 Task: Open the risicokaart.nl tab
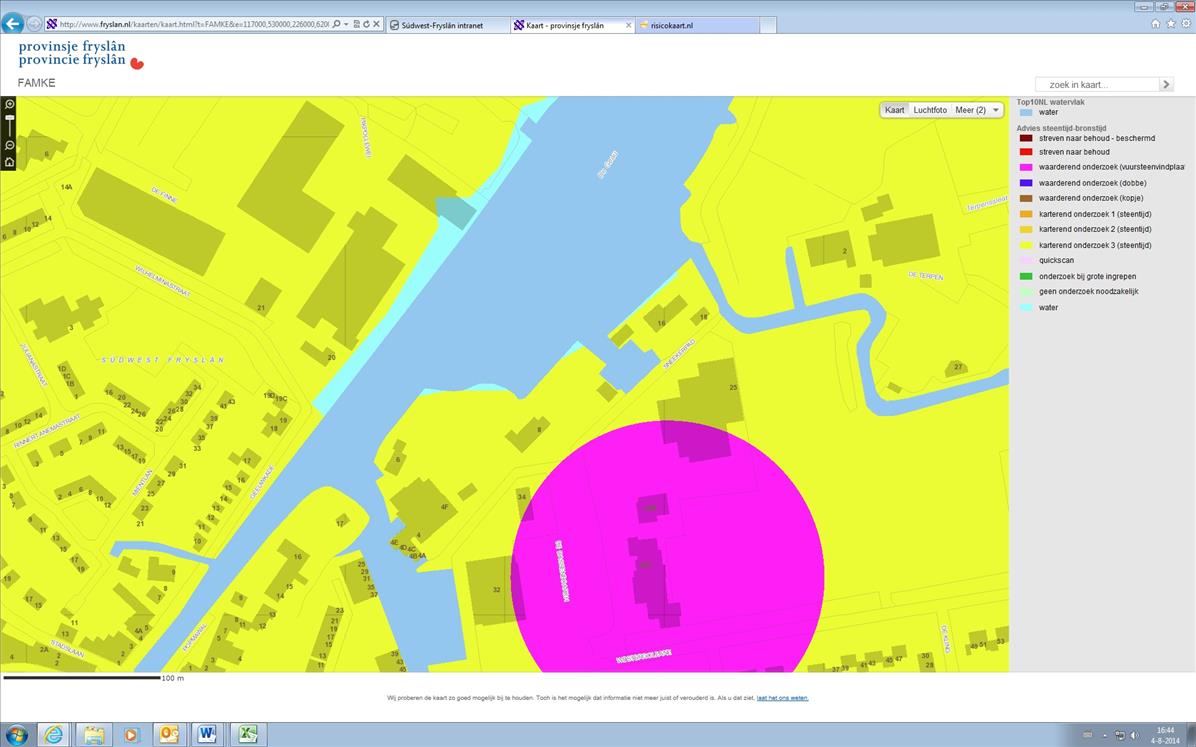[x=697, y=25]
